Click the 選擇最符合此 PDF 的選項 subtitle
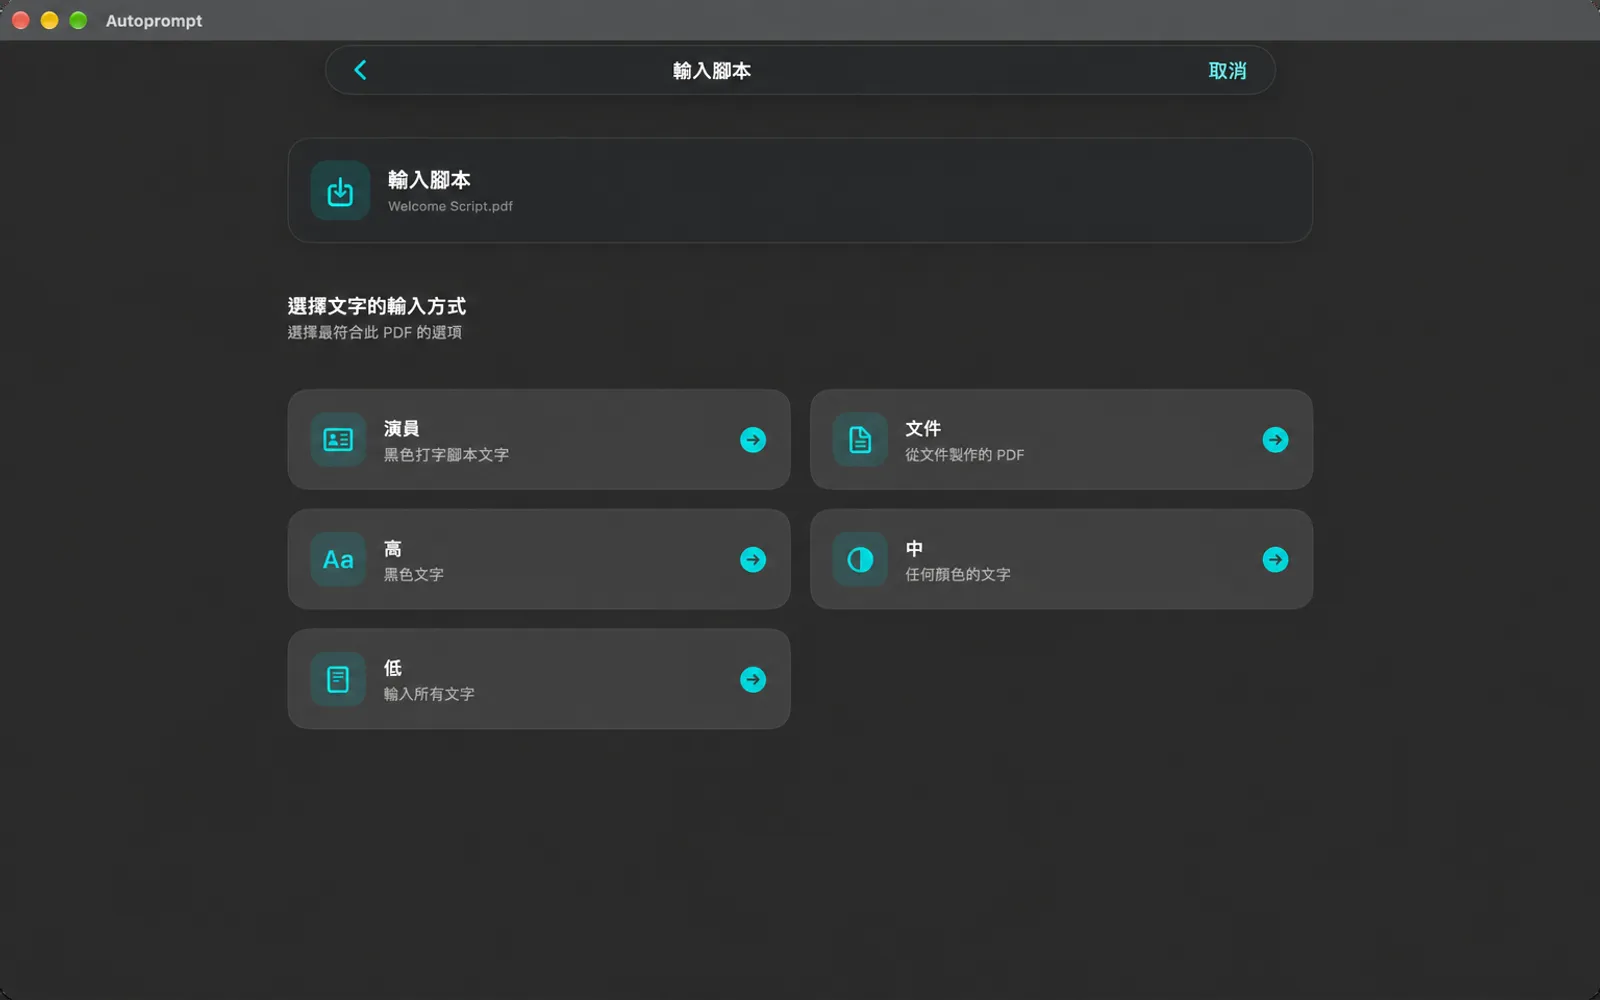 point(375,332)
